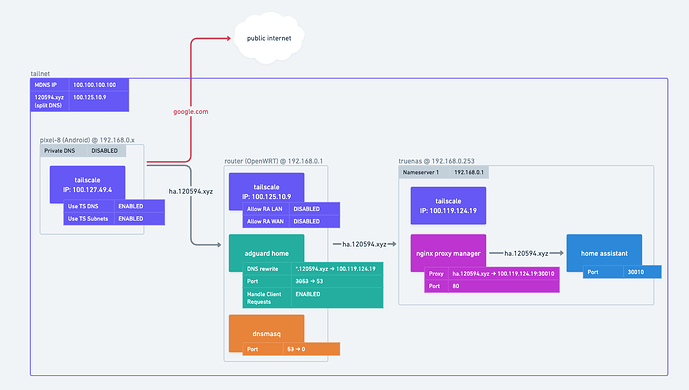Click the public internet cloud shape
The height and width of the screenshot is (390, 689).
coord(269,38)
